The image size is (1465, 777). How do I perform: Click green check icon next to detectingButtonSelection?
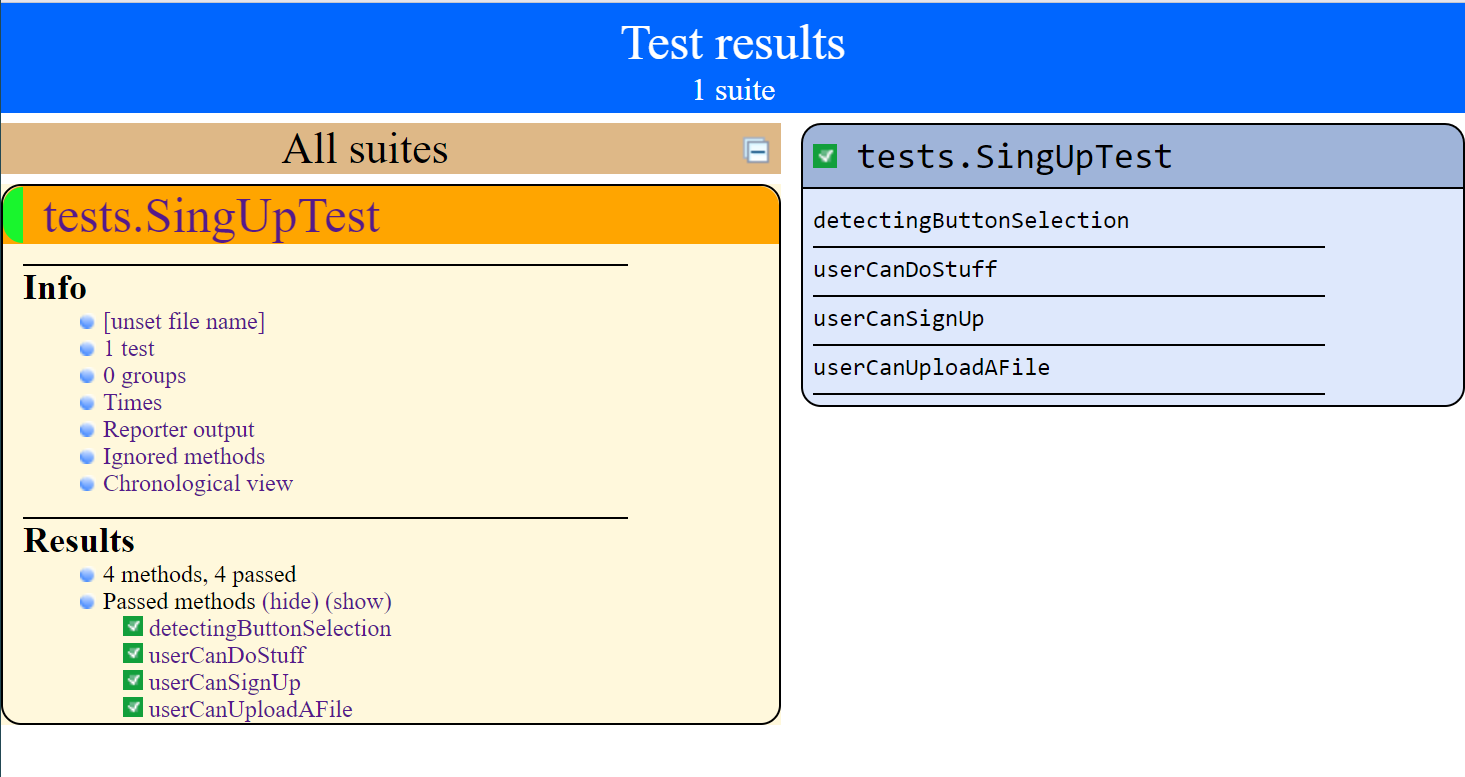coord(133,627)
